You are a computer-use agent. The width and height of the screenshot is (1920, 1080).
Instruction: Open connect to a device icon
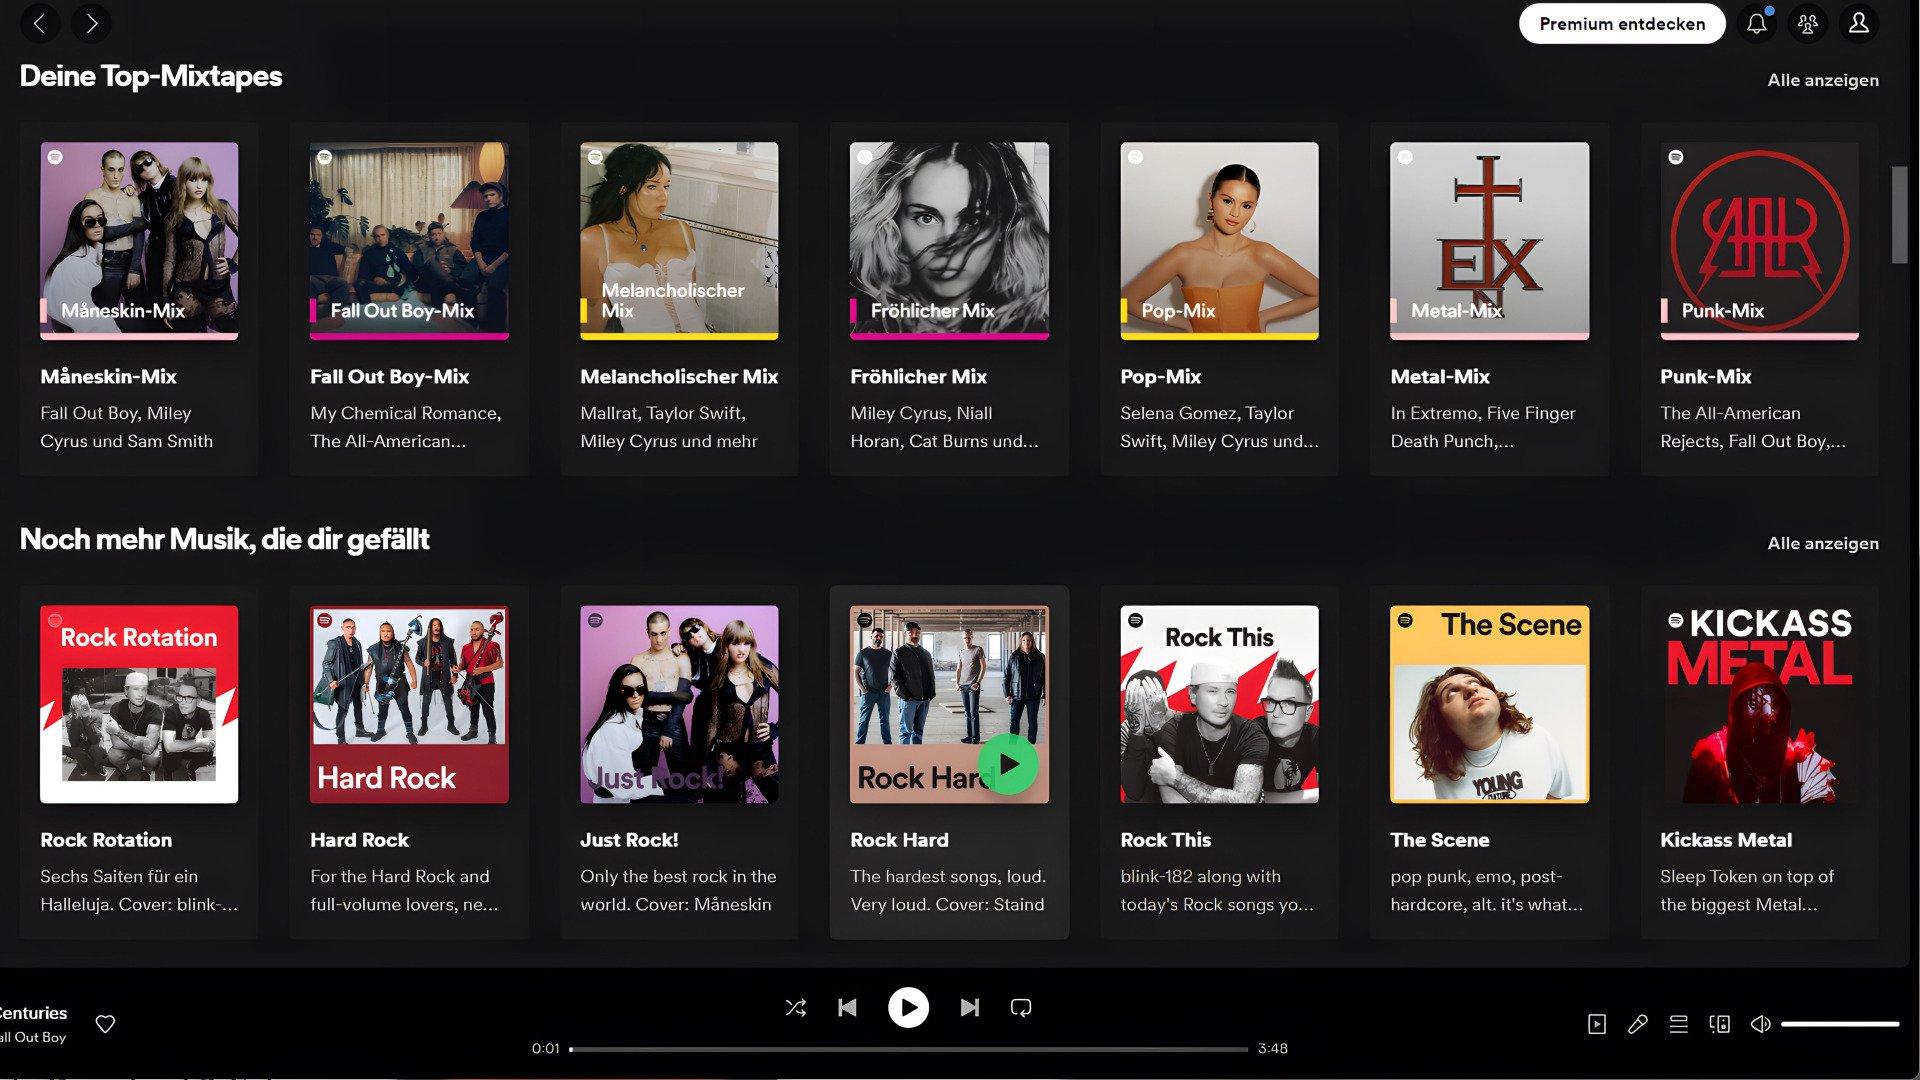pos(1720,1024)
